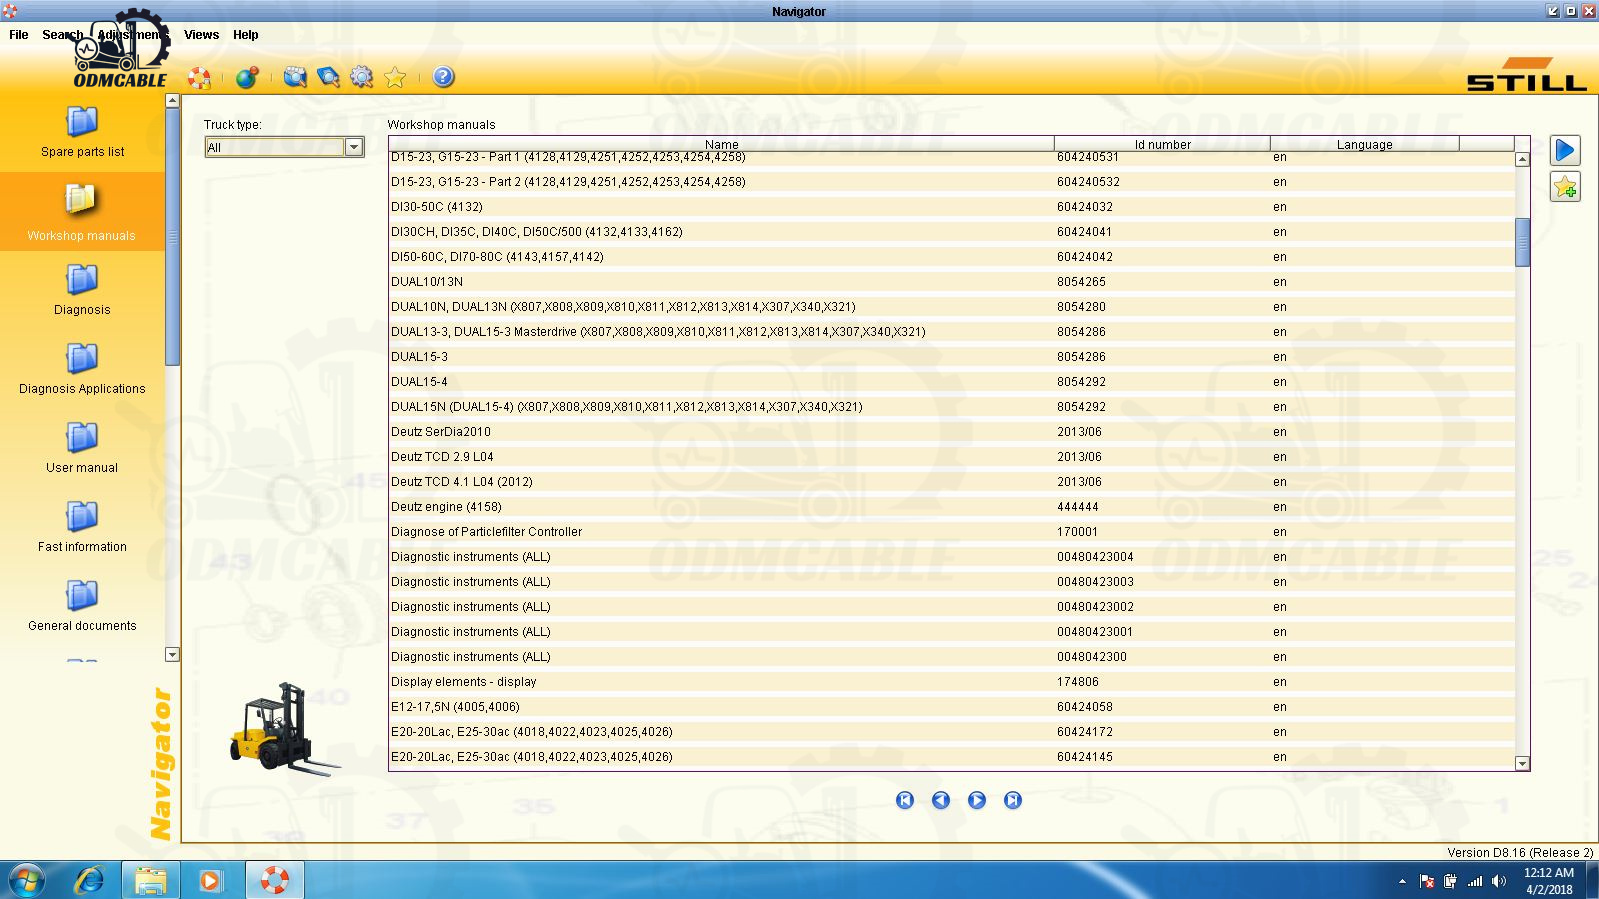This screenshot has width=1599, height=899.
Task: Select the DI30-50C (4132) manual row
Action: pos(952,207)
